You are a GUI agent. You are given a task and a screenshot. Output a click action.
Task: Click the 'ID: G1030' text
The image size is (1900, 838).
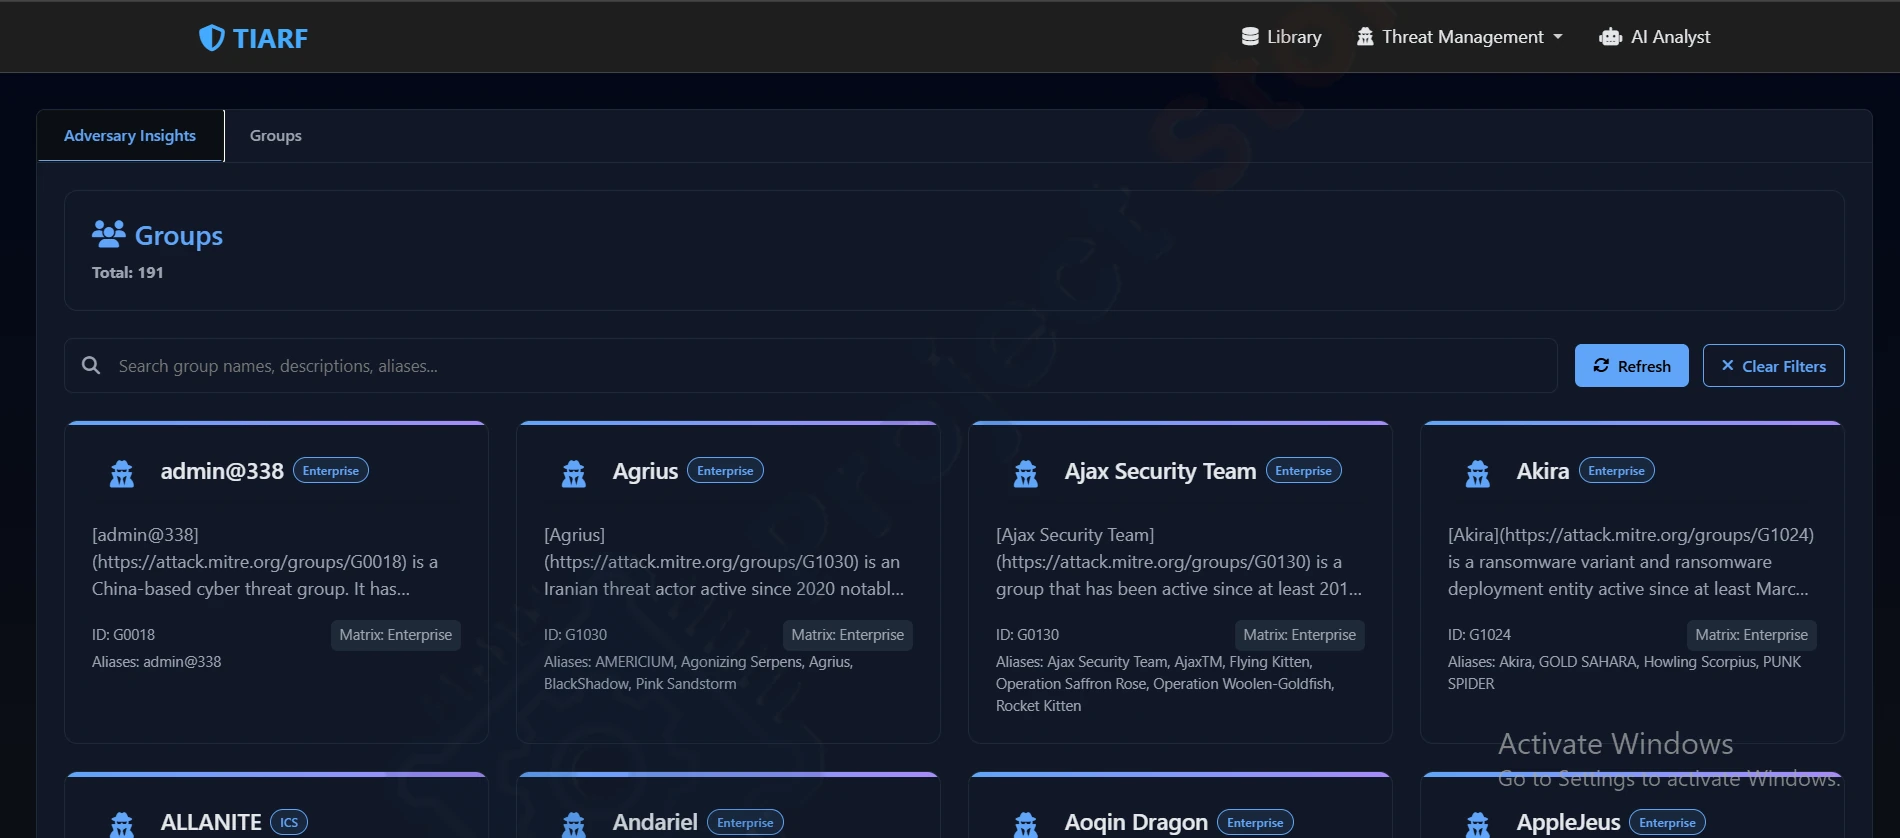[576, 635]
